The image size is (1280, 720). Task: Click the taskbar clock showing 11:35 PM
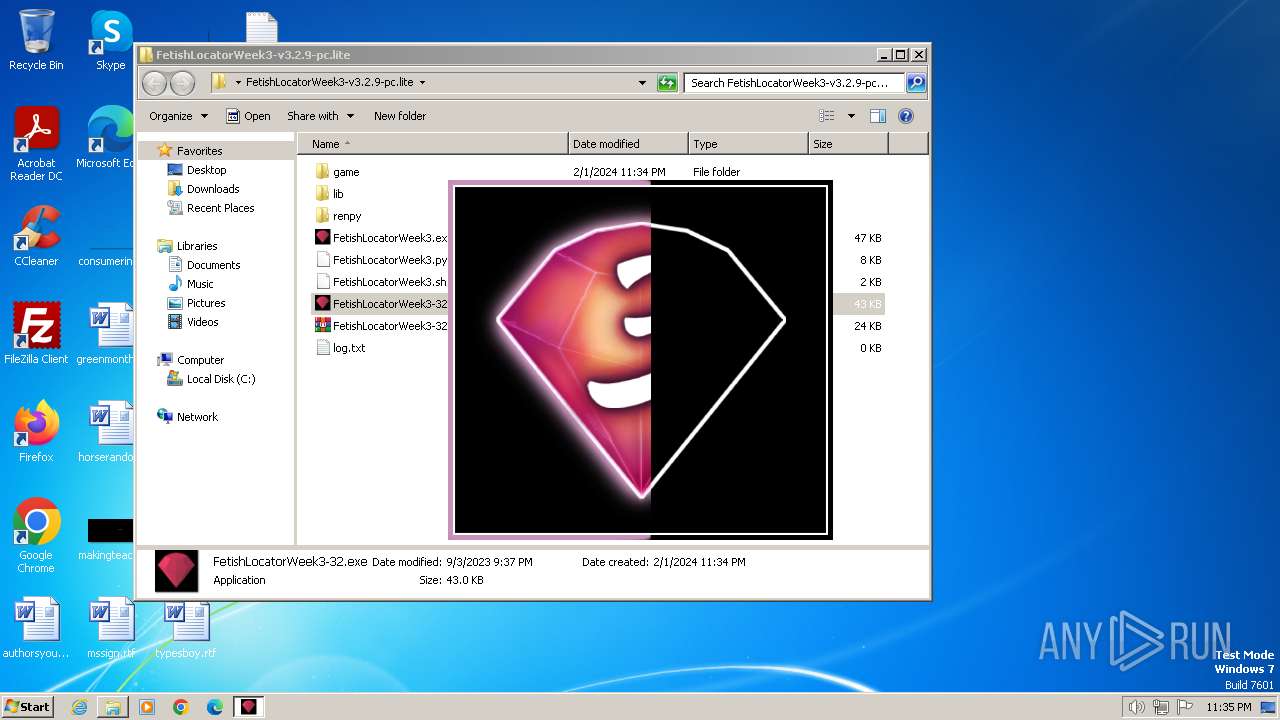(1228, 707)
